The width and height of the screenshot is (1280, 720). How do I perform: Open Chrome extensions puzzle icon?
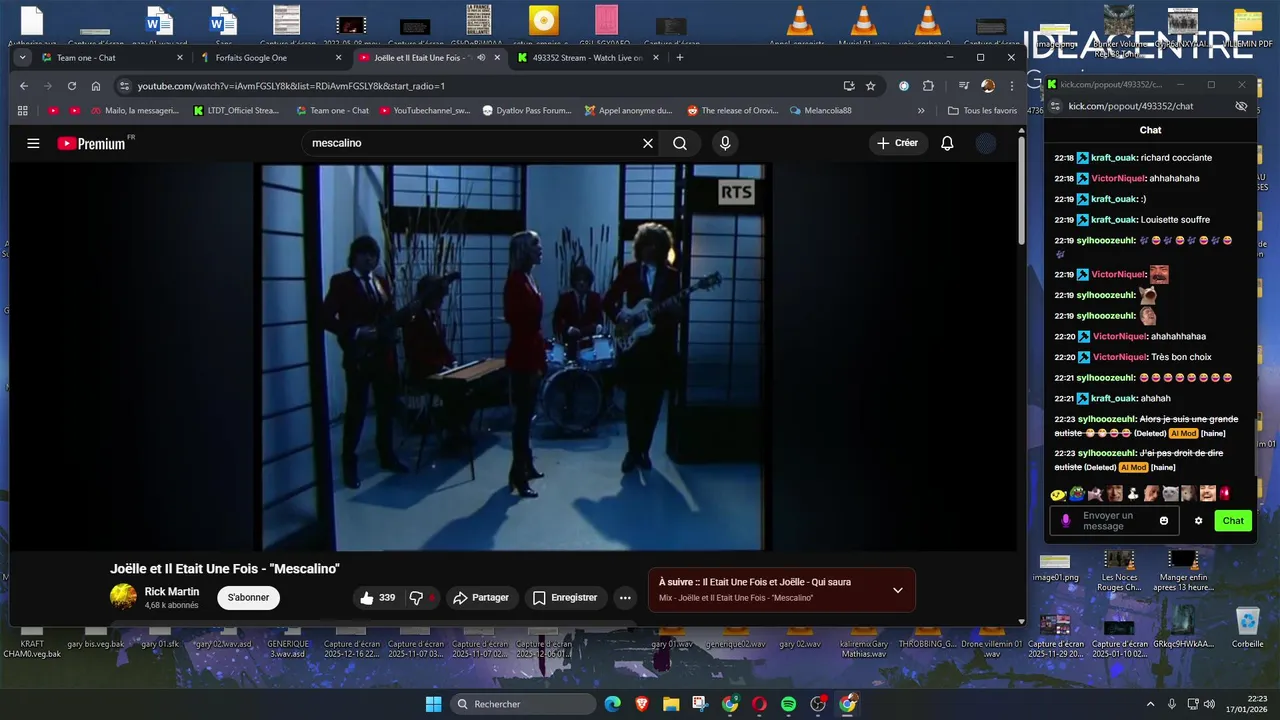click(928, 86)
